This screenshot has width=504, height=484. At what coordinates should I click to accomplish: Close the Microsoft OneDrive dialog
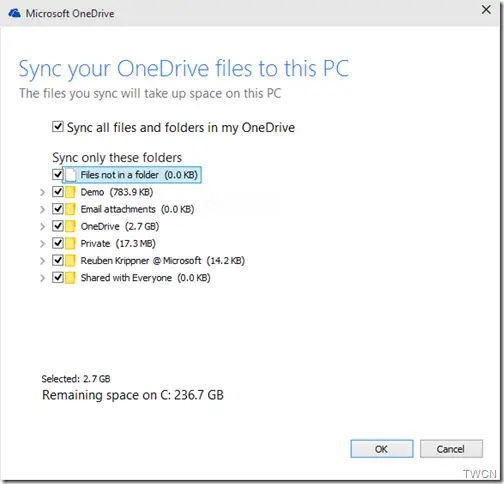click(x=486, y=10)
